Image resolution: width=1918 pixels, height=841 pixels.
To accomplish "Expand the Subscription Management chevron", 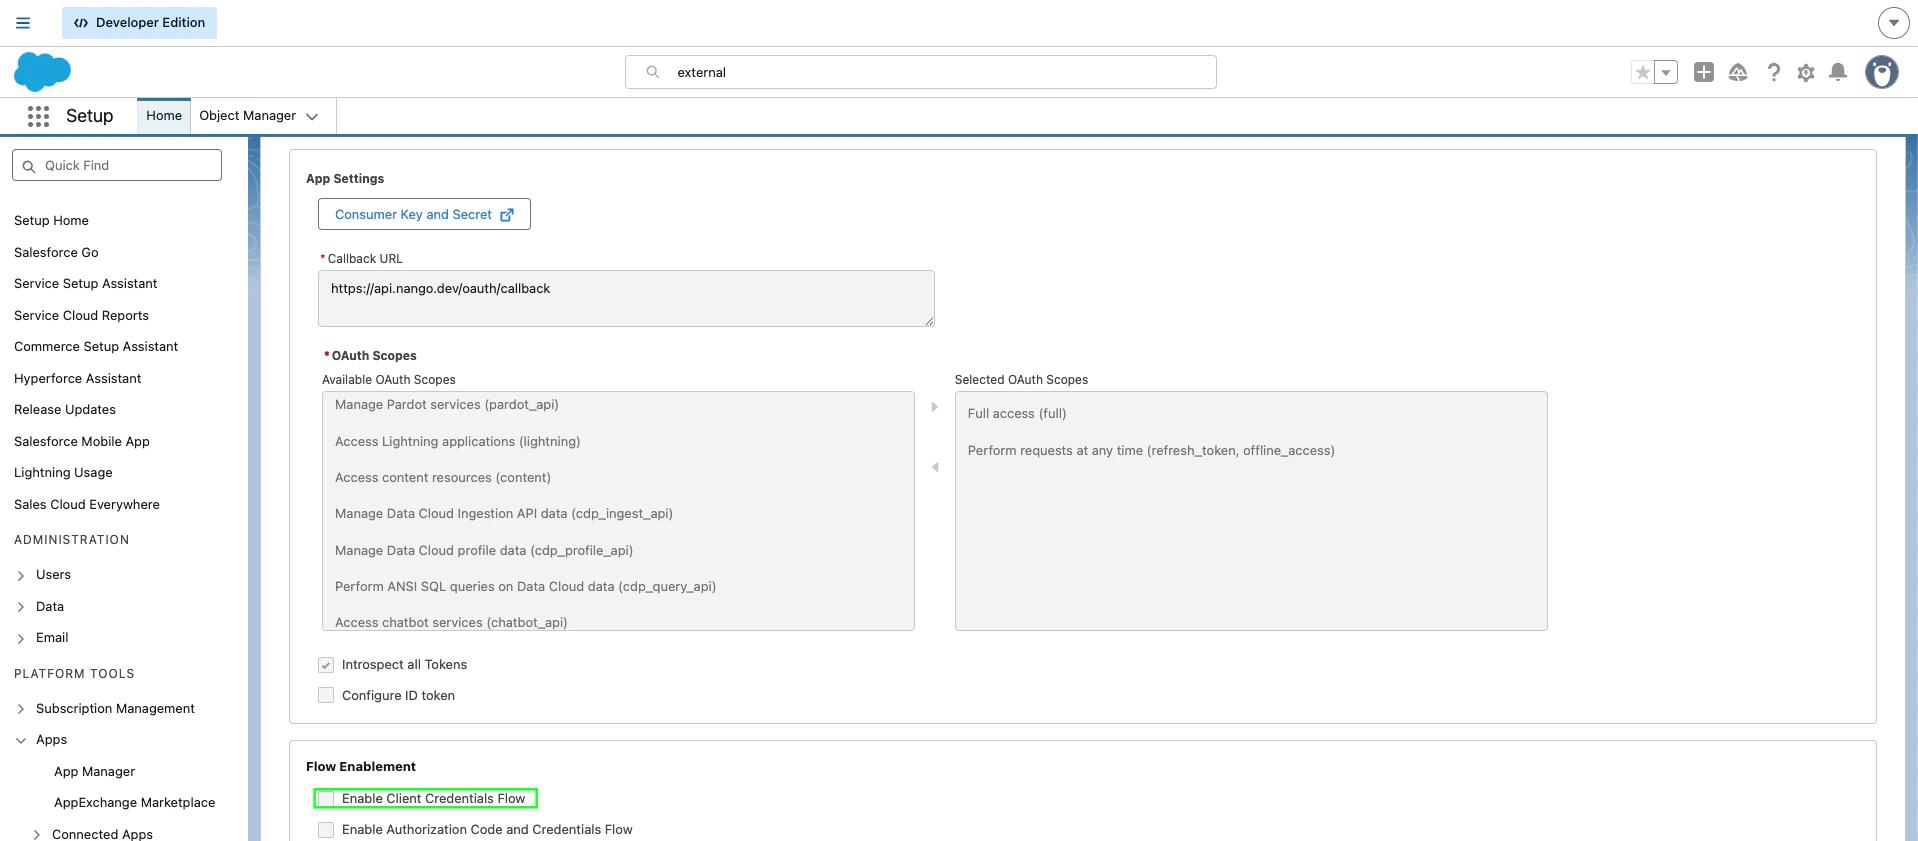I will click(21, 709).
